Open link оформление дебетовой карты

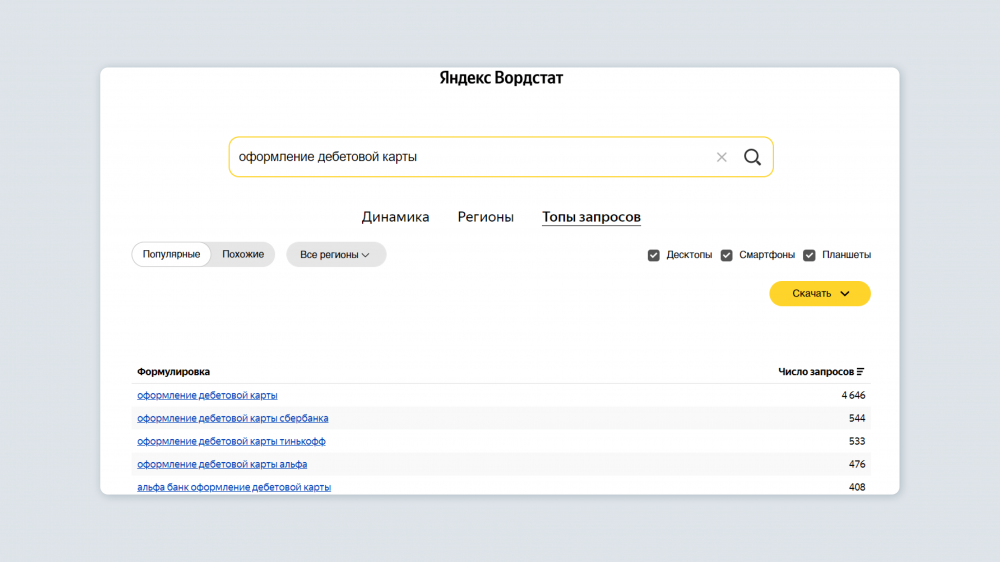pos(207,395)
